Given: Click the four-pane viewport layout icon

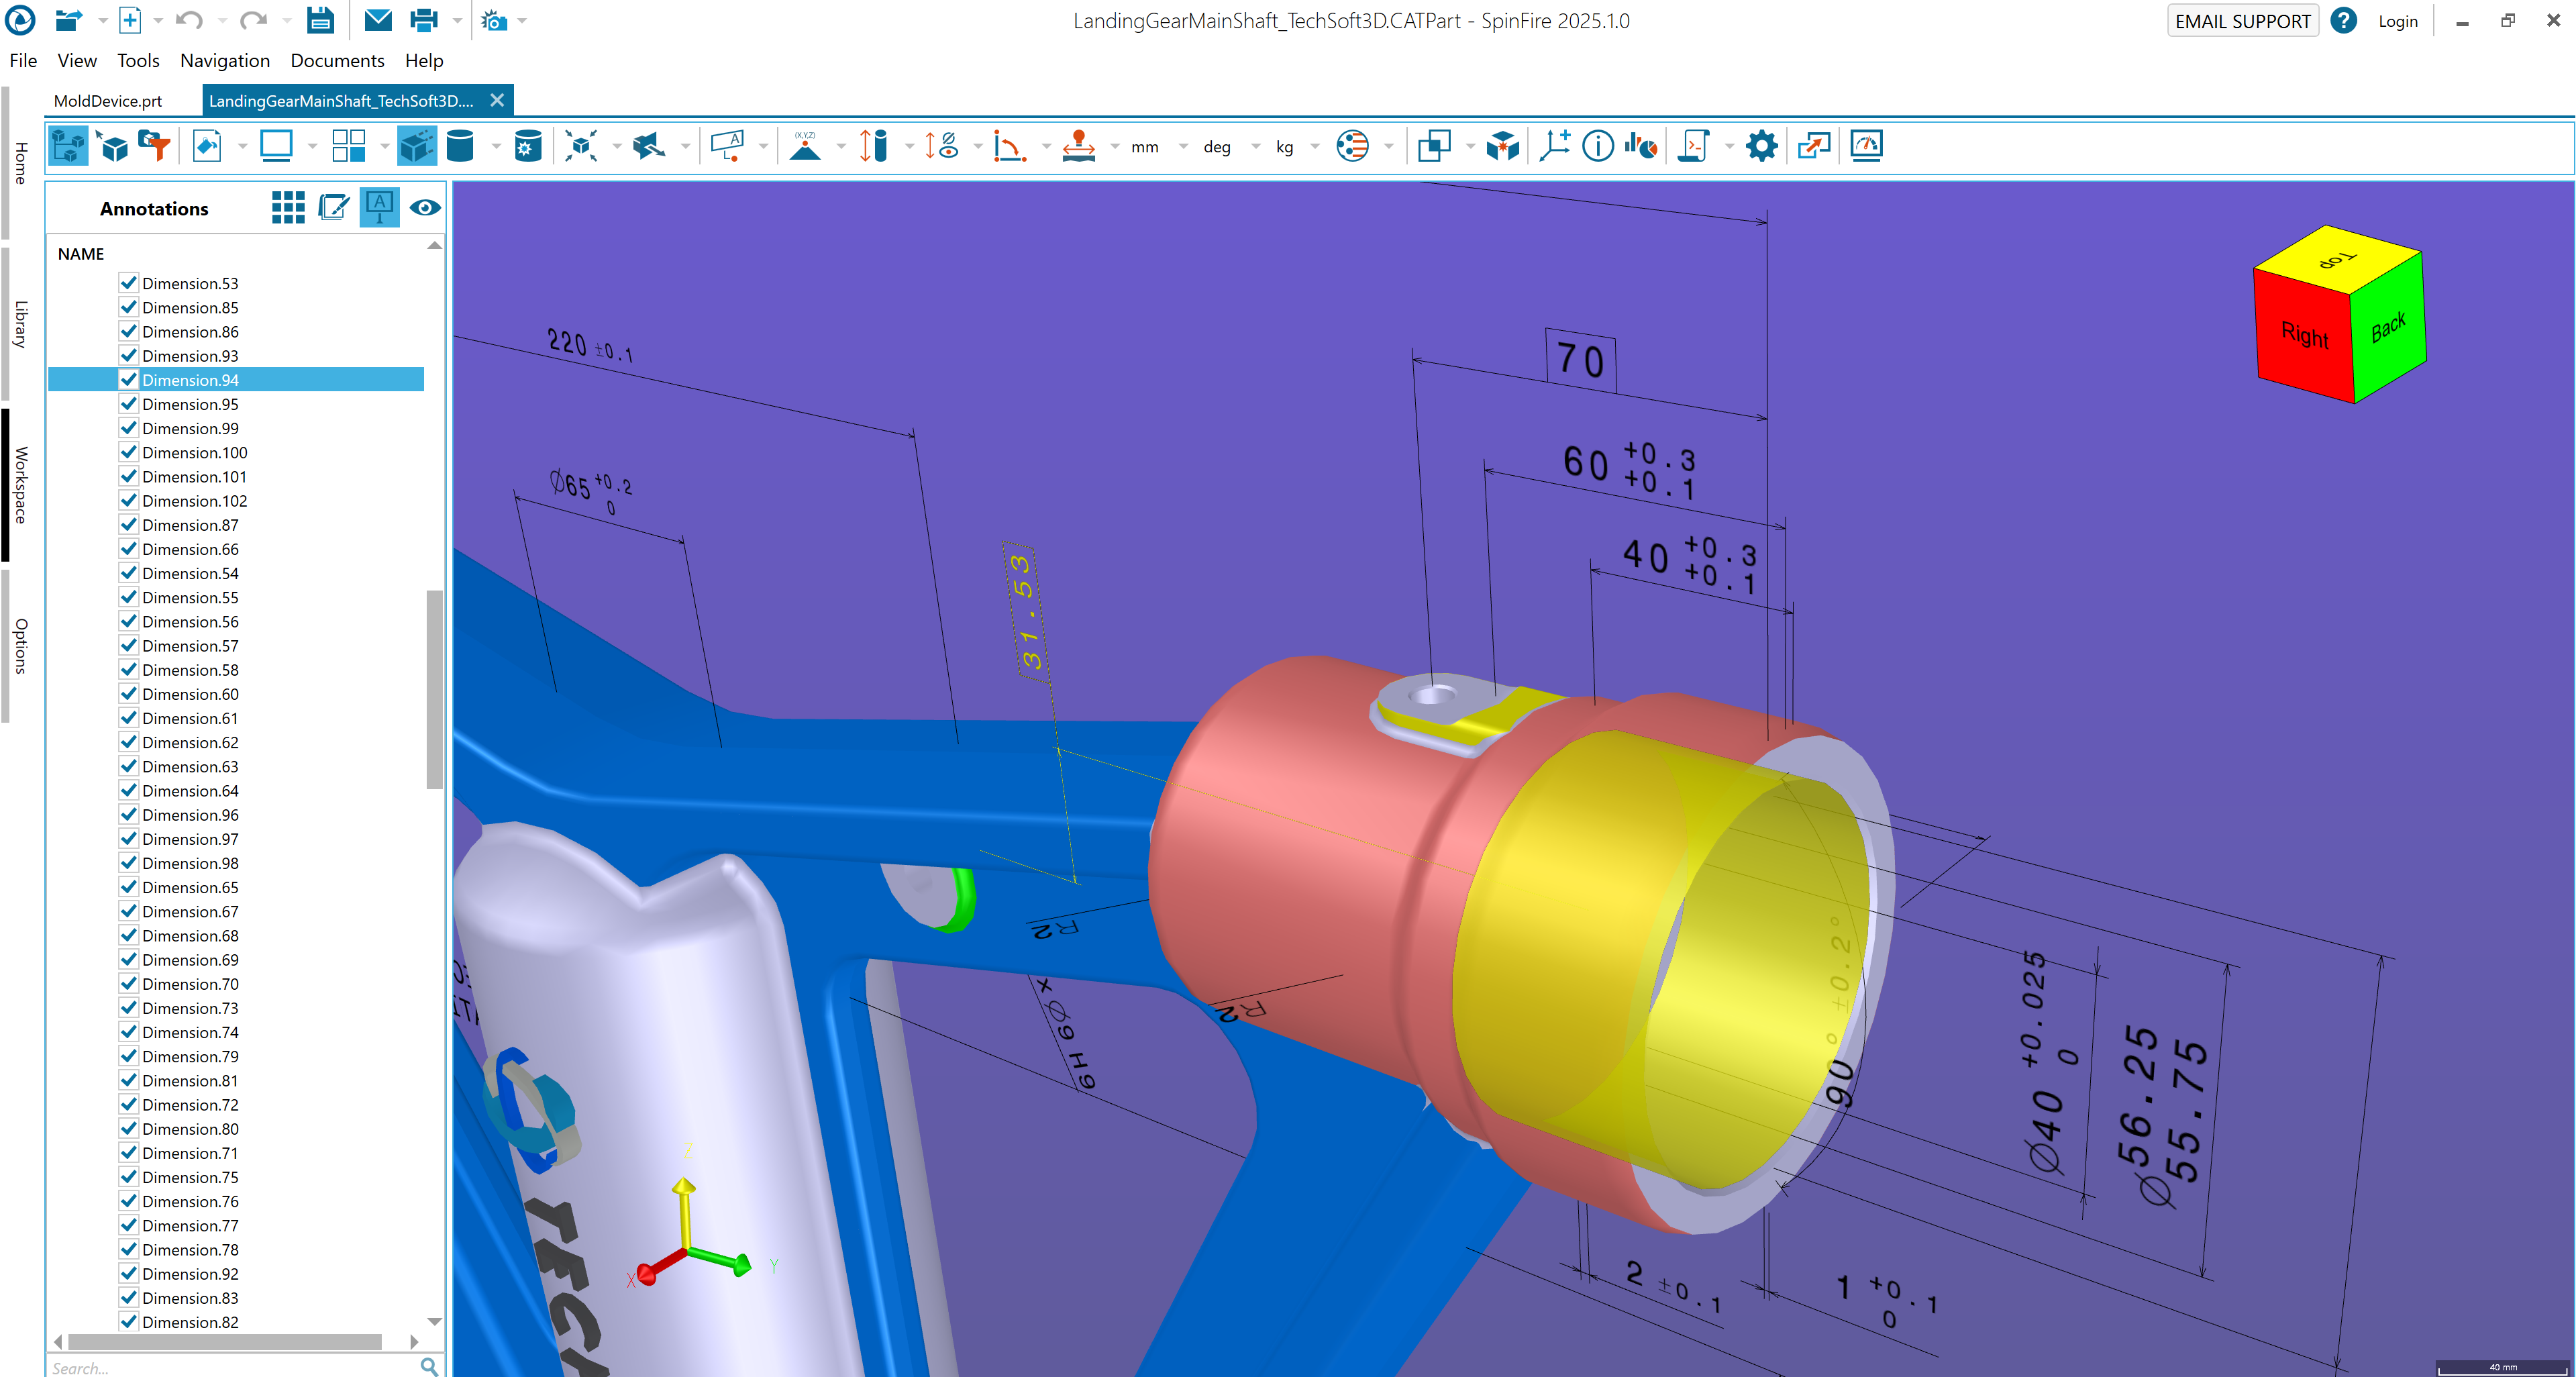Looking at the screenshot, I should [x=348, y=146].
